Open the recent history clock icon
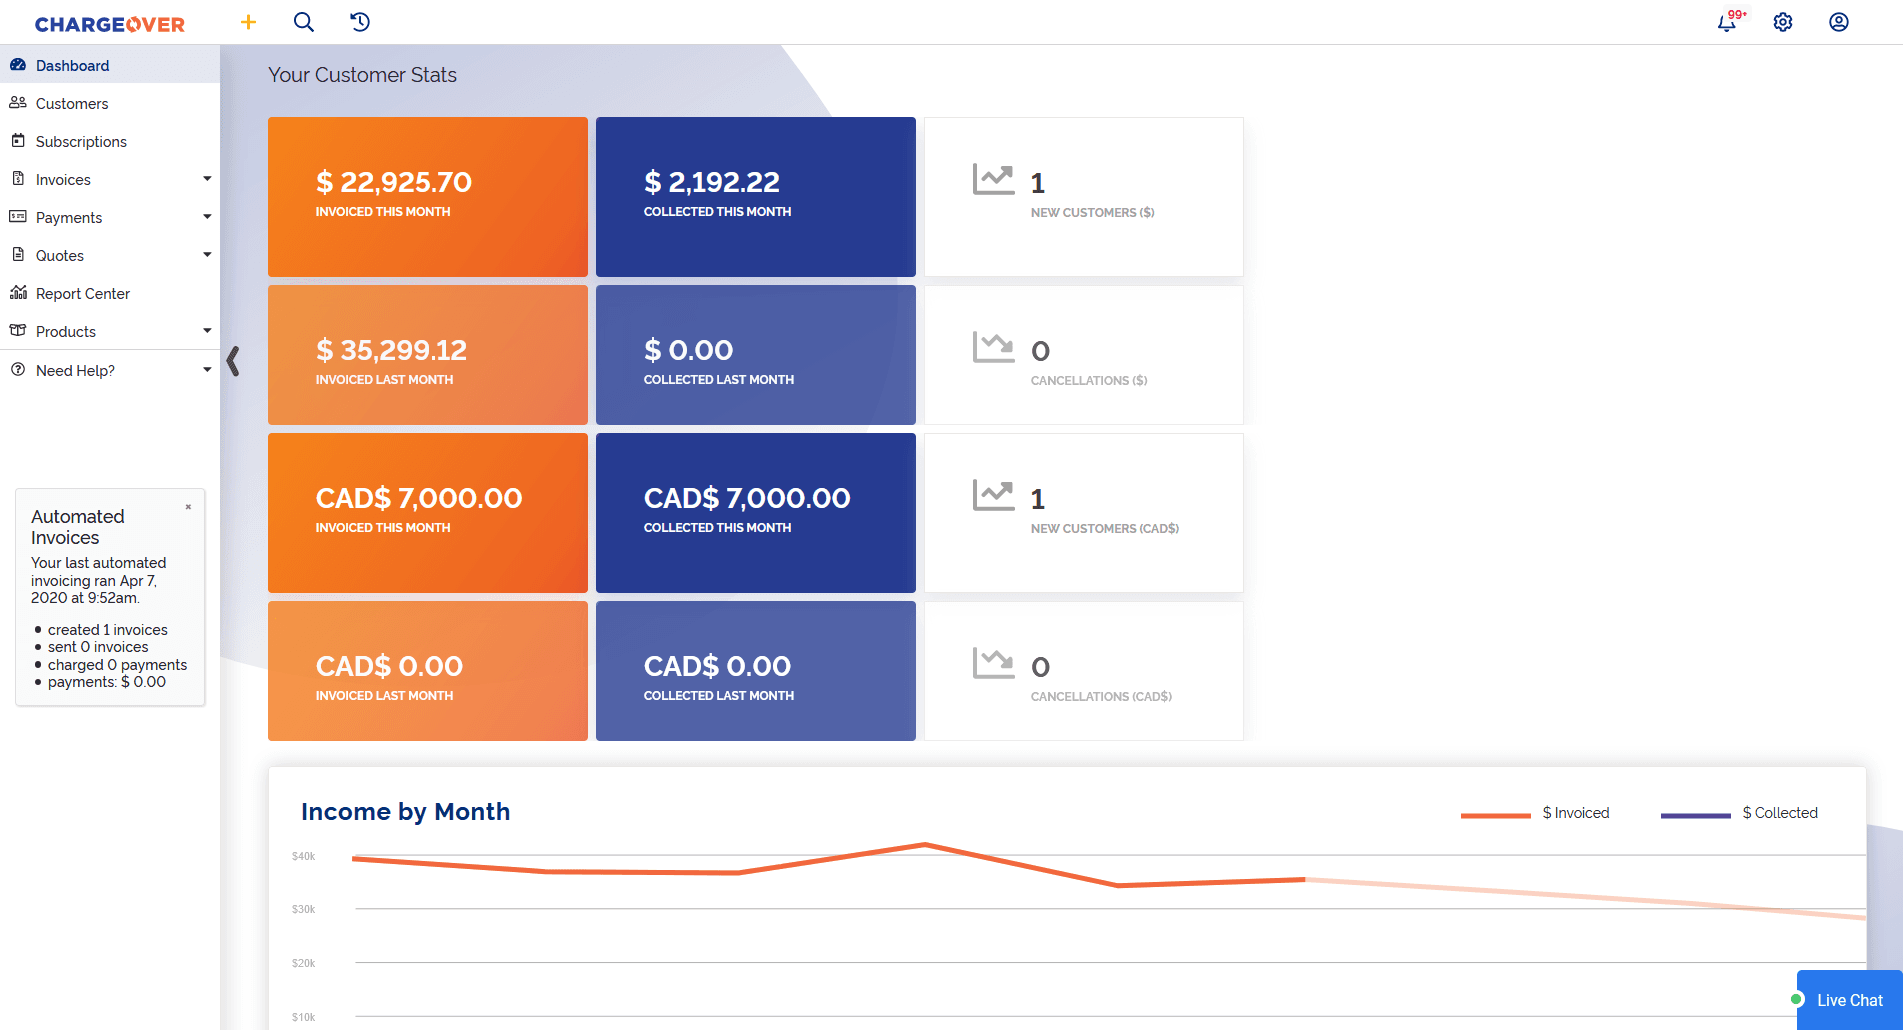Screen dimensions: 1903x1030 pos(360,22)
